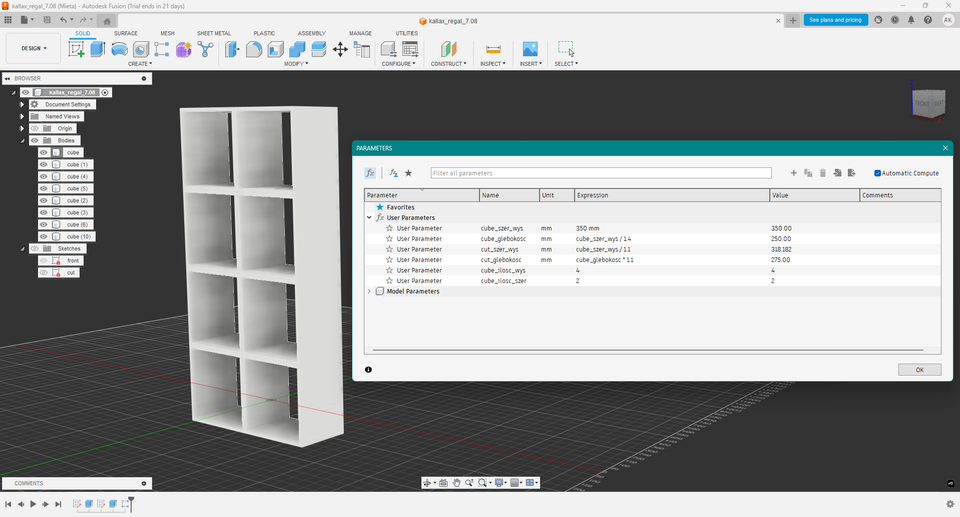Select the Revolve tool
The height and width of the screenshot is (517, 960).
coord(119,50)
